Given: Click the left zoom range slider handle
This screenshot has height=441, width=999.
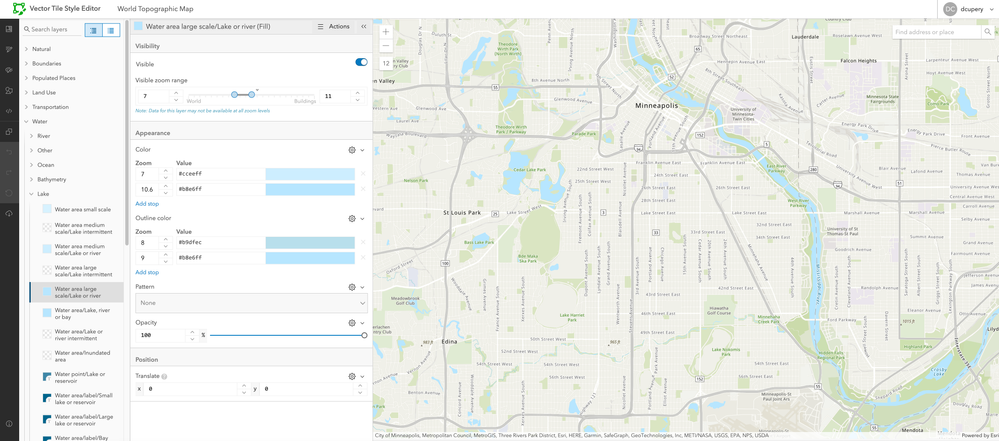Looking at the screenshot, I should pyautogui.click(x=234, y=94).
